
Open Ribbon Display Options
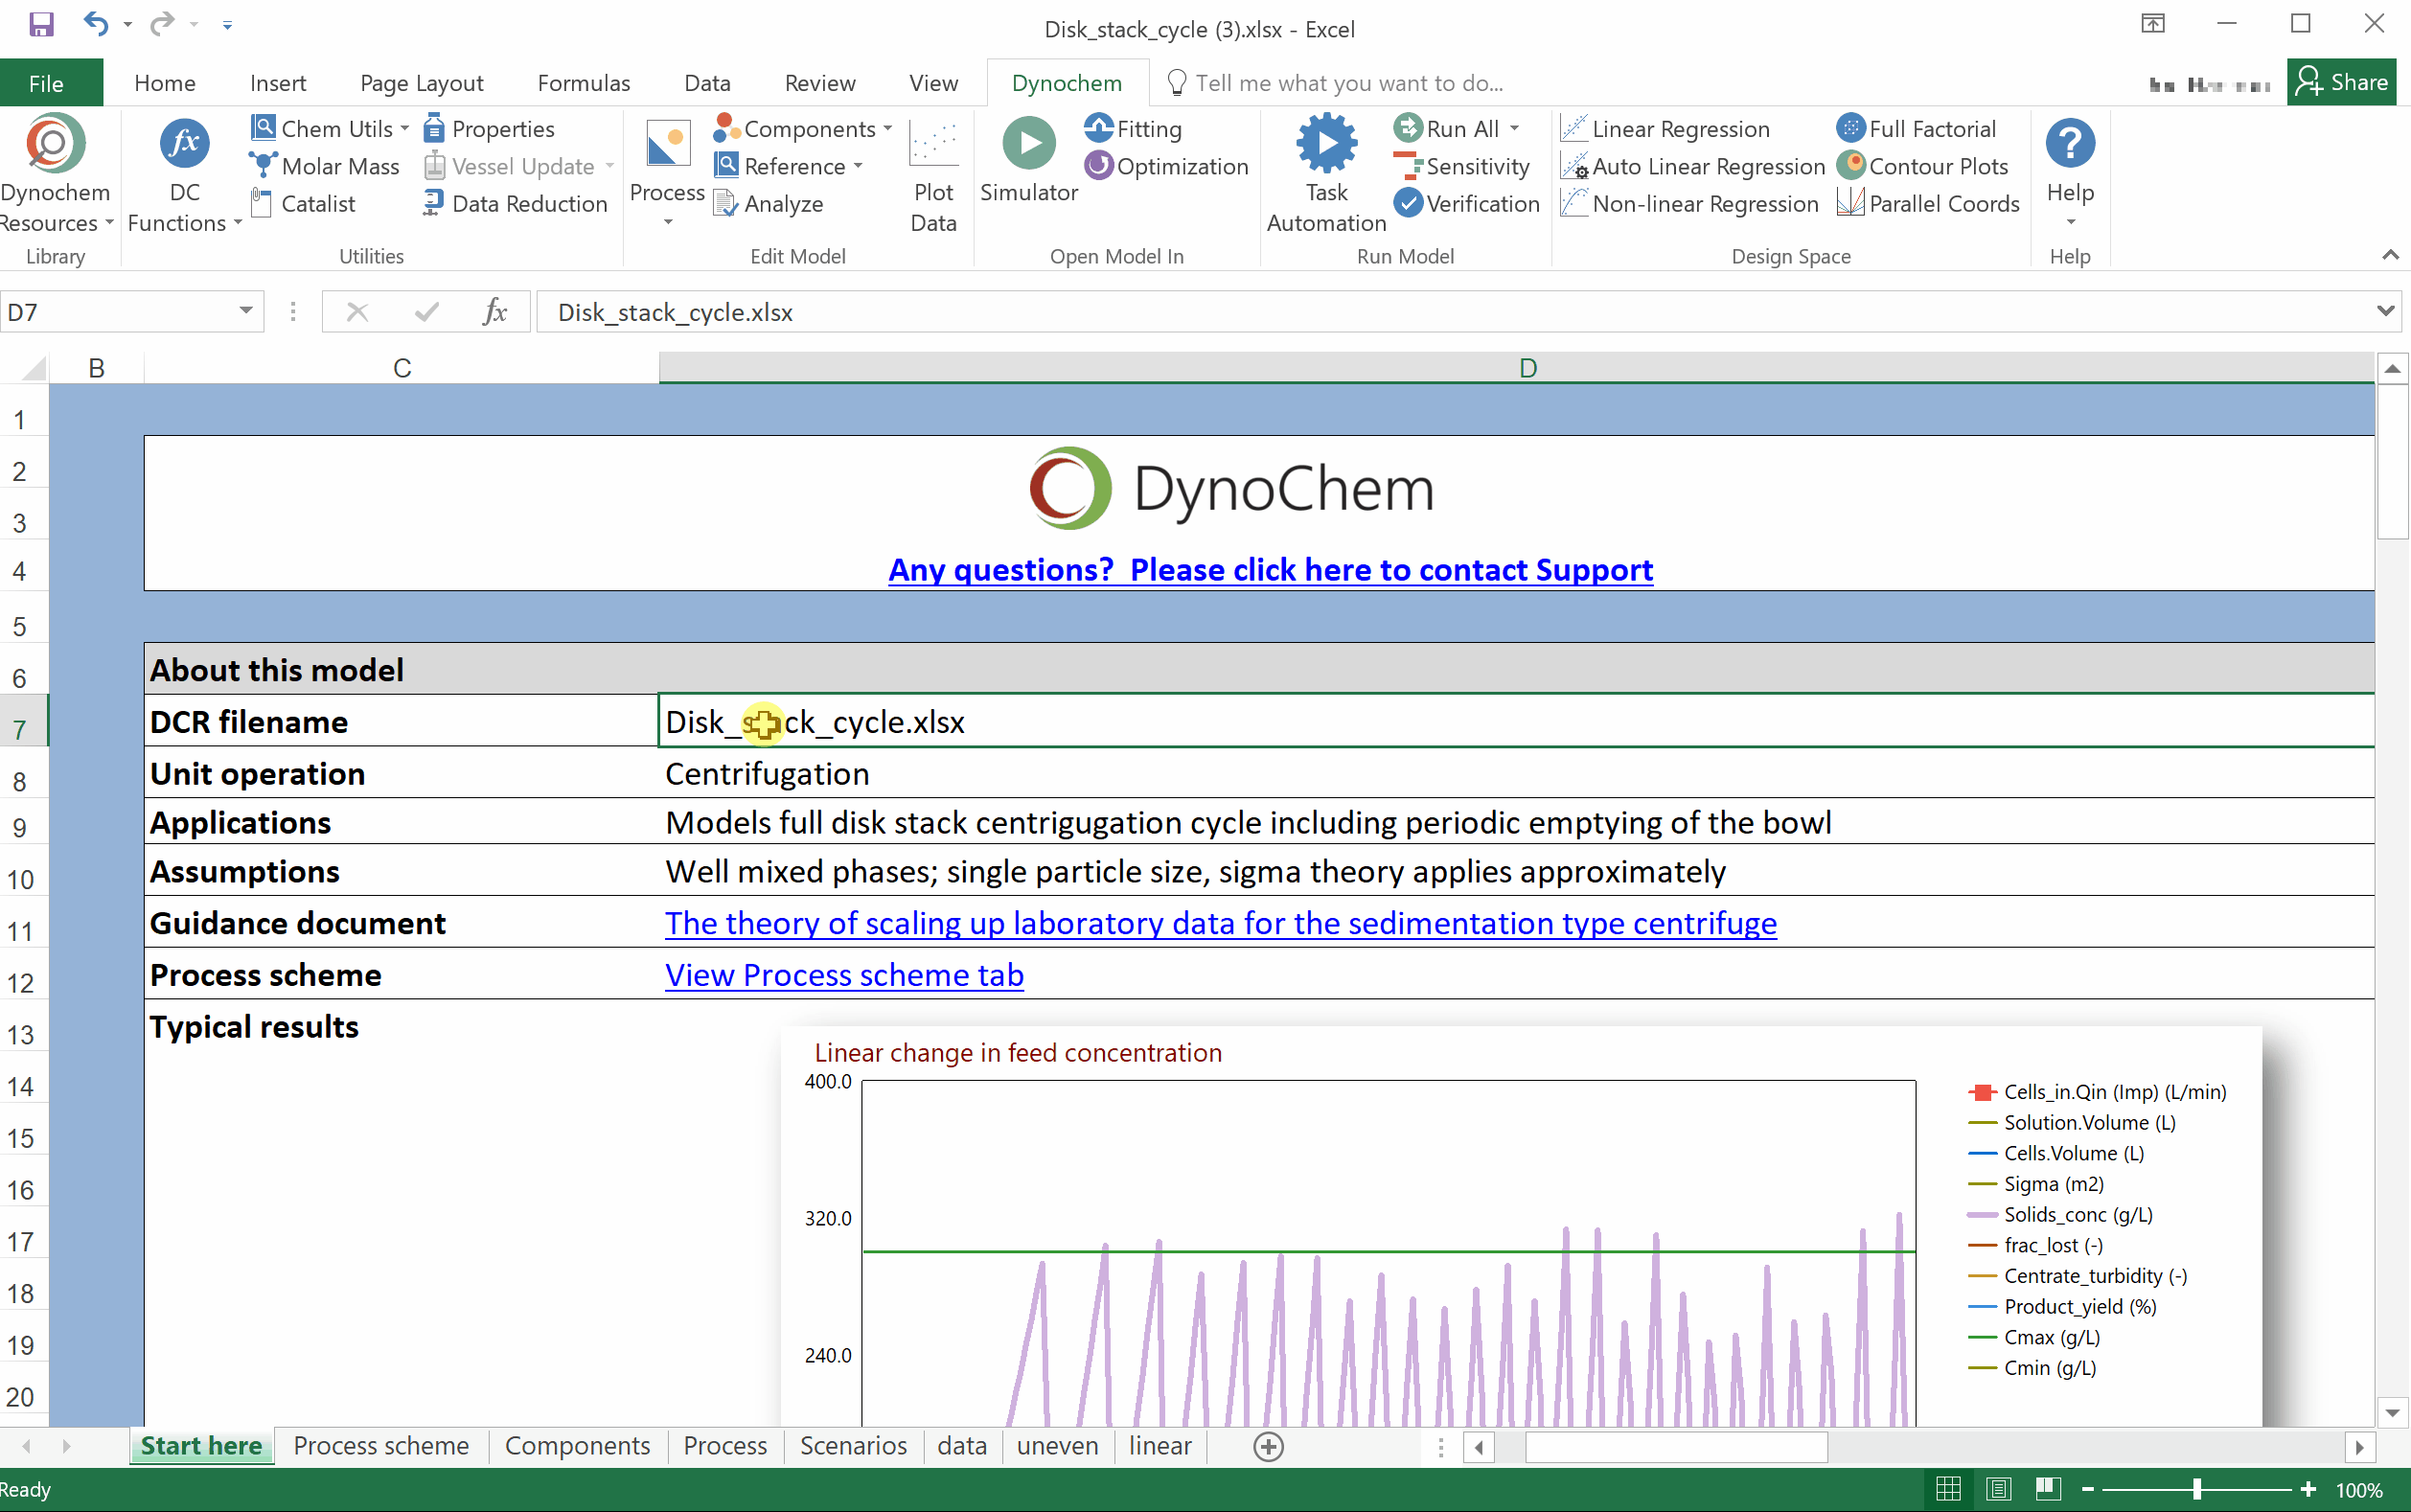pos(2153,24)
